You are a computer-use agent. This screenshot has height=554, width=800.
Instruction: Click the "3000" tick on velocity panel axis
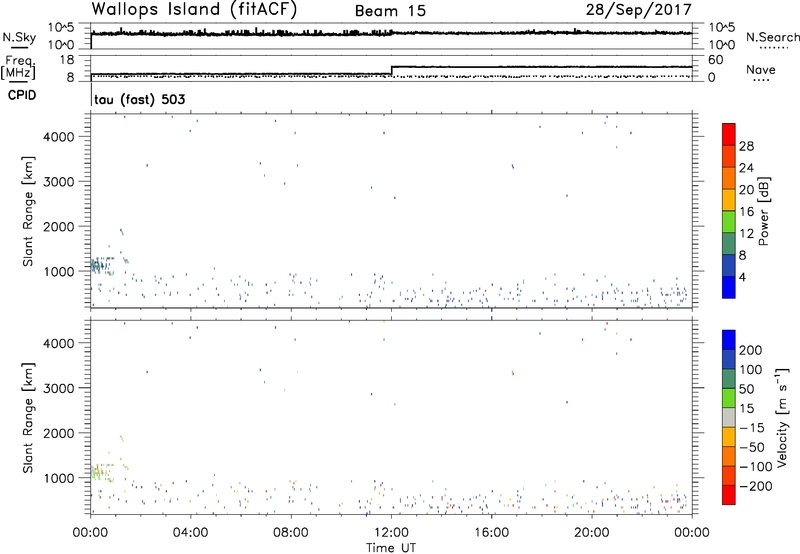[x=59, y=388]
